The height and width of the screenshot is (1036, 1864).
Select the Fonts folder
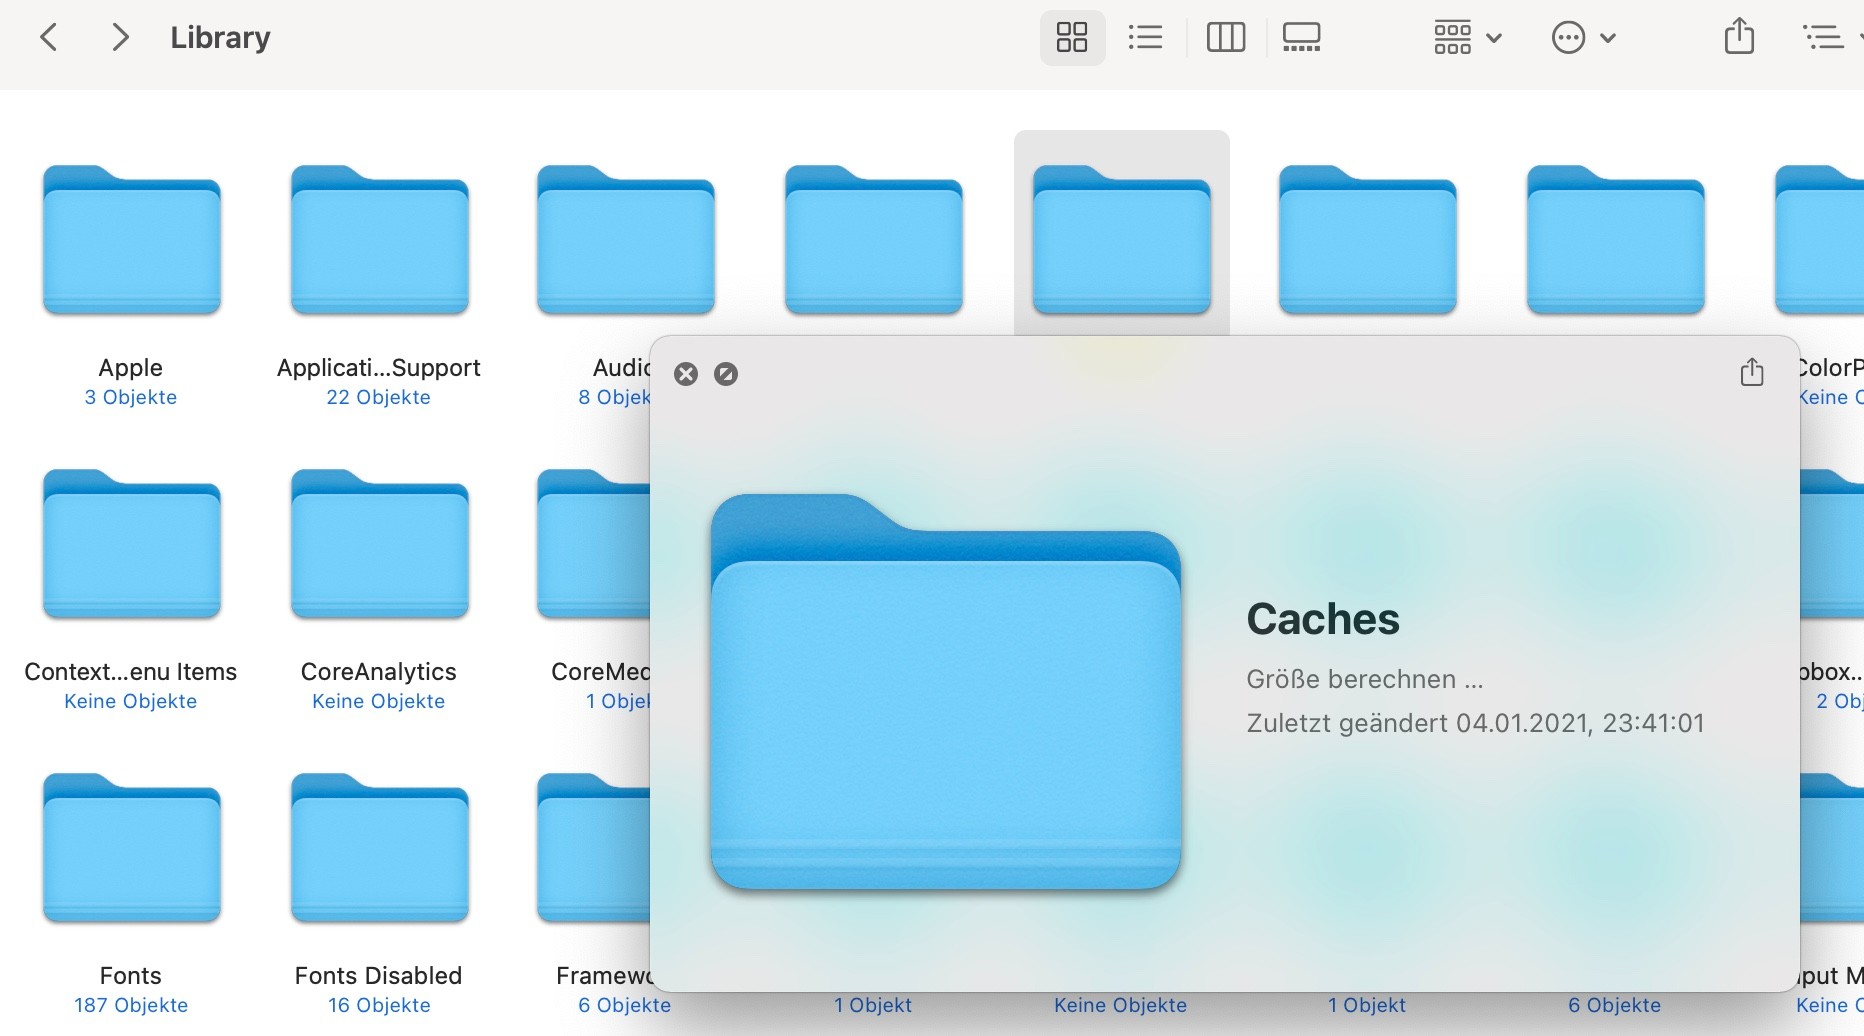(131, 850)
